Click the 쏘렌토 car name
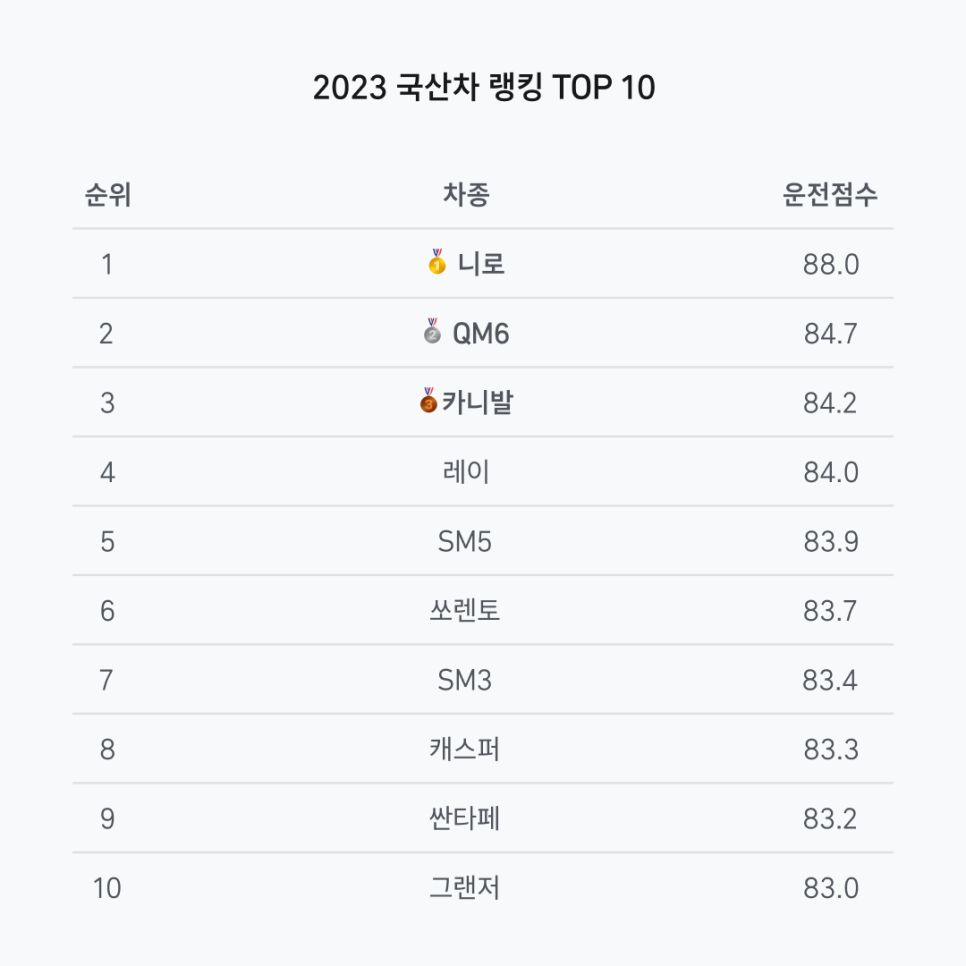 pyautogui.click(x=465, y=611)
